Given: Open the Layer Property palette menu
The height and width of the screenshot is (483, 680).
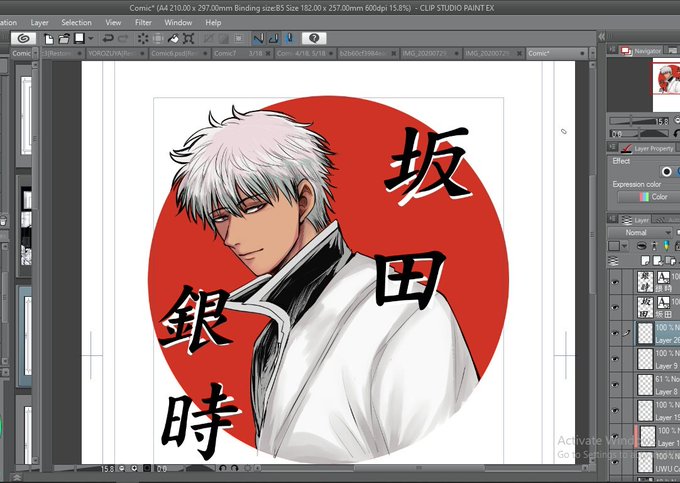Looking at the screenshot, I should (612, 147).
